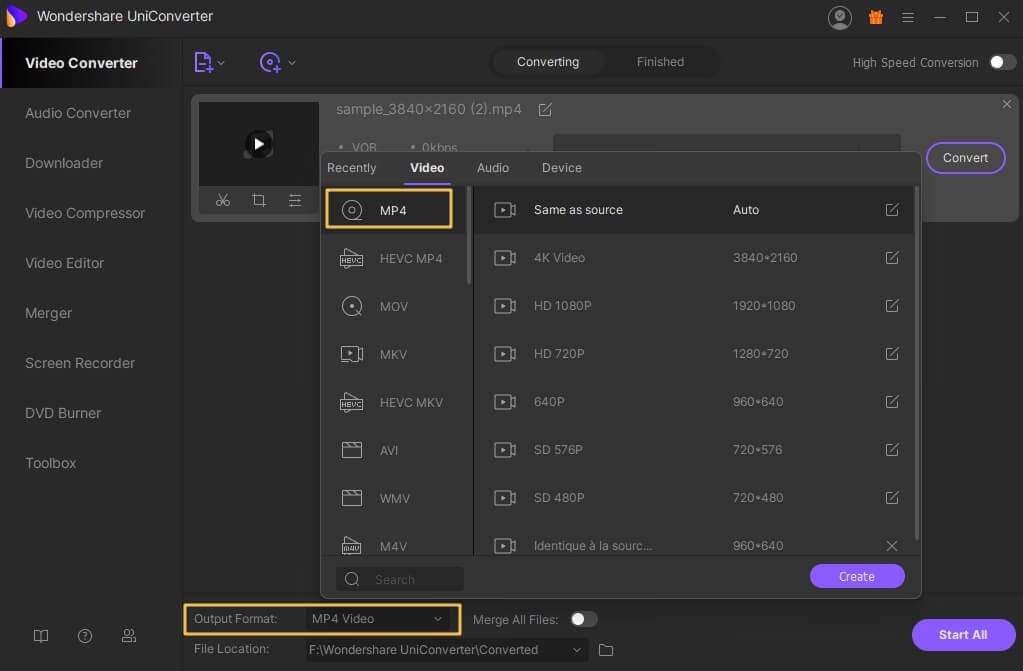This screenshot has height=671, width=1023.
Task: Click the feedback people icon in sidebar
Action: [x=129, y=636]
